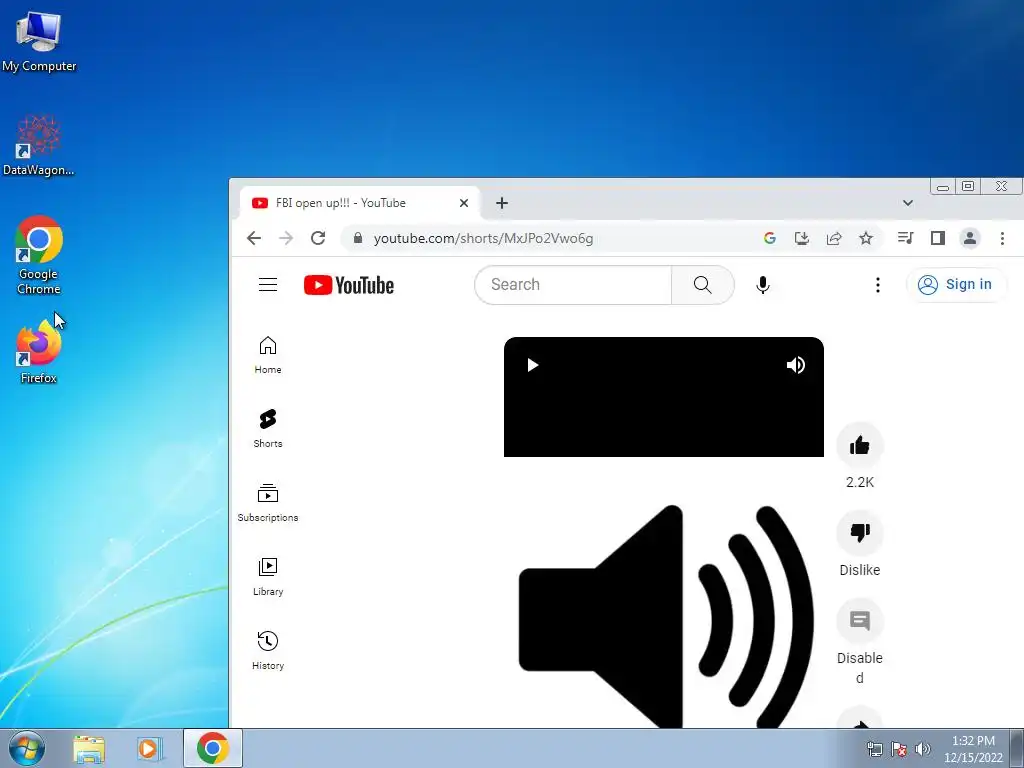Go forward in Chrome navigation
Screen dimensions: 1024x768
point(286,238)
